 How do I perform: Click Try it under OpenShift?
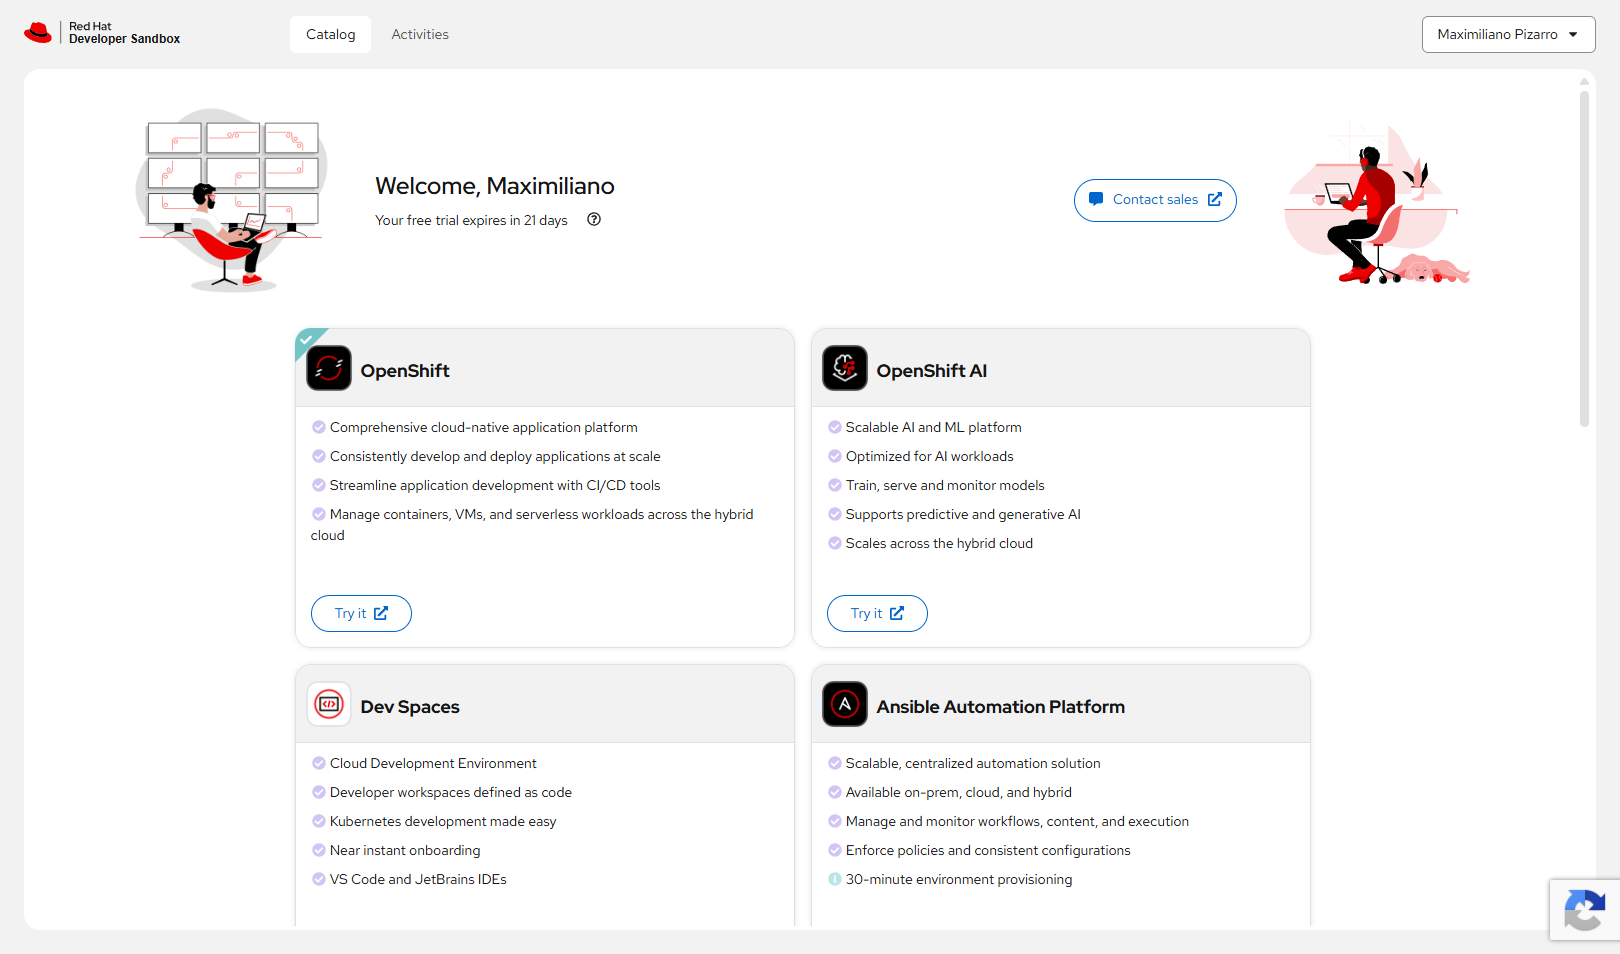(361, 613)
